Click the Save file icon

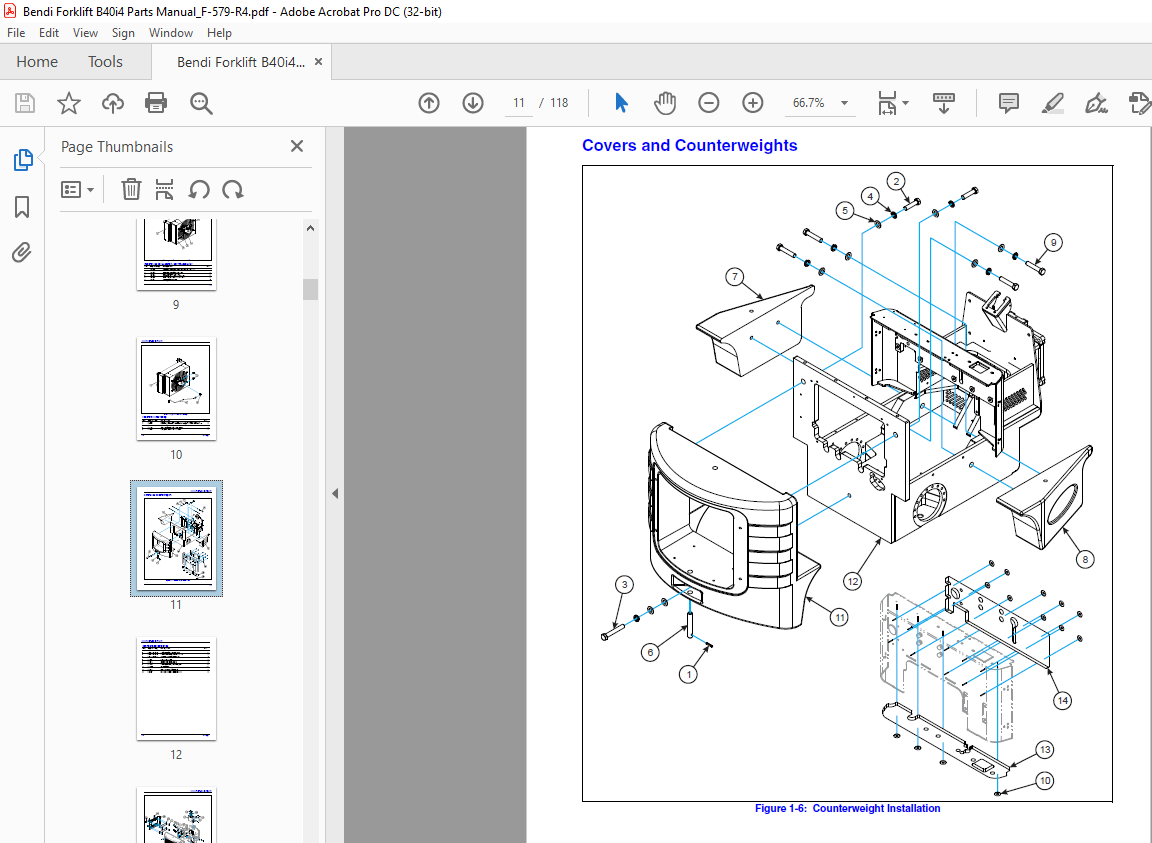click(x=25, y=103)
